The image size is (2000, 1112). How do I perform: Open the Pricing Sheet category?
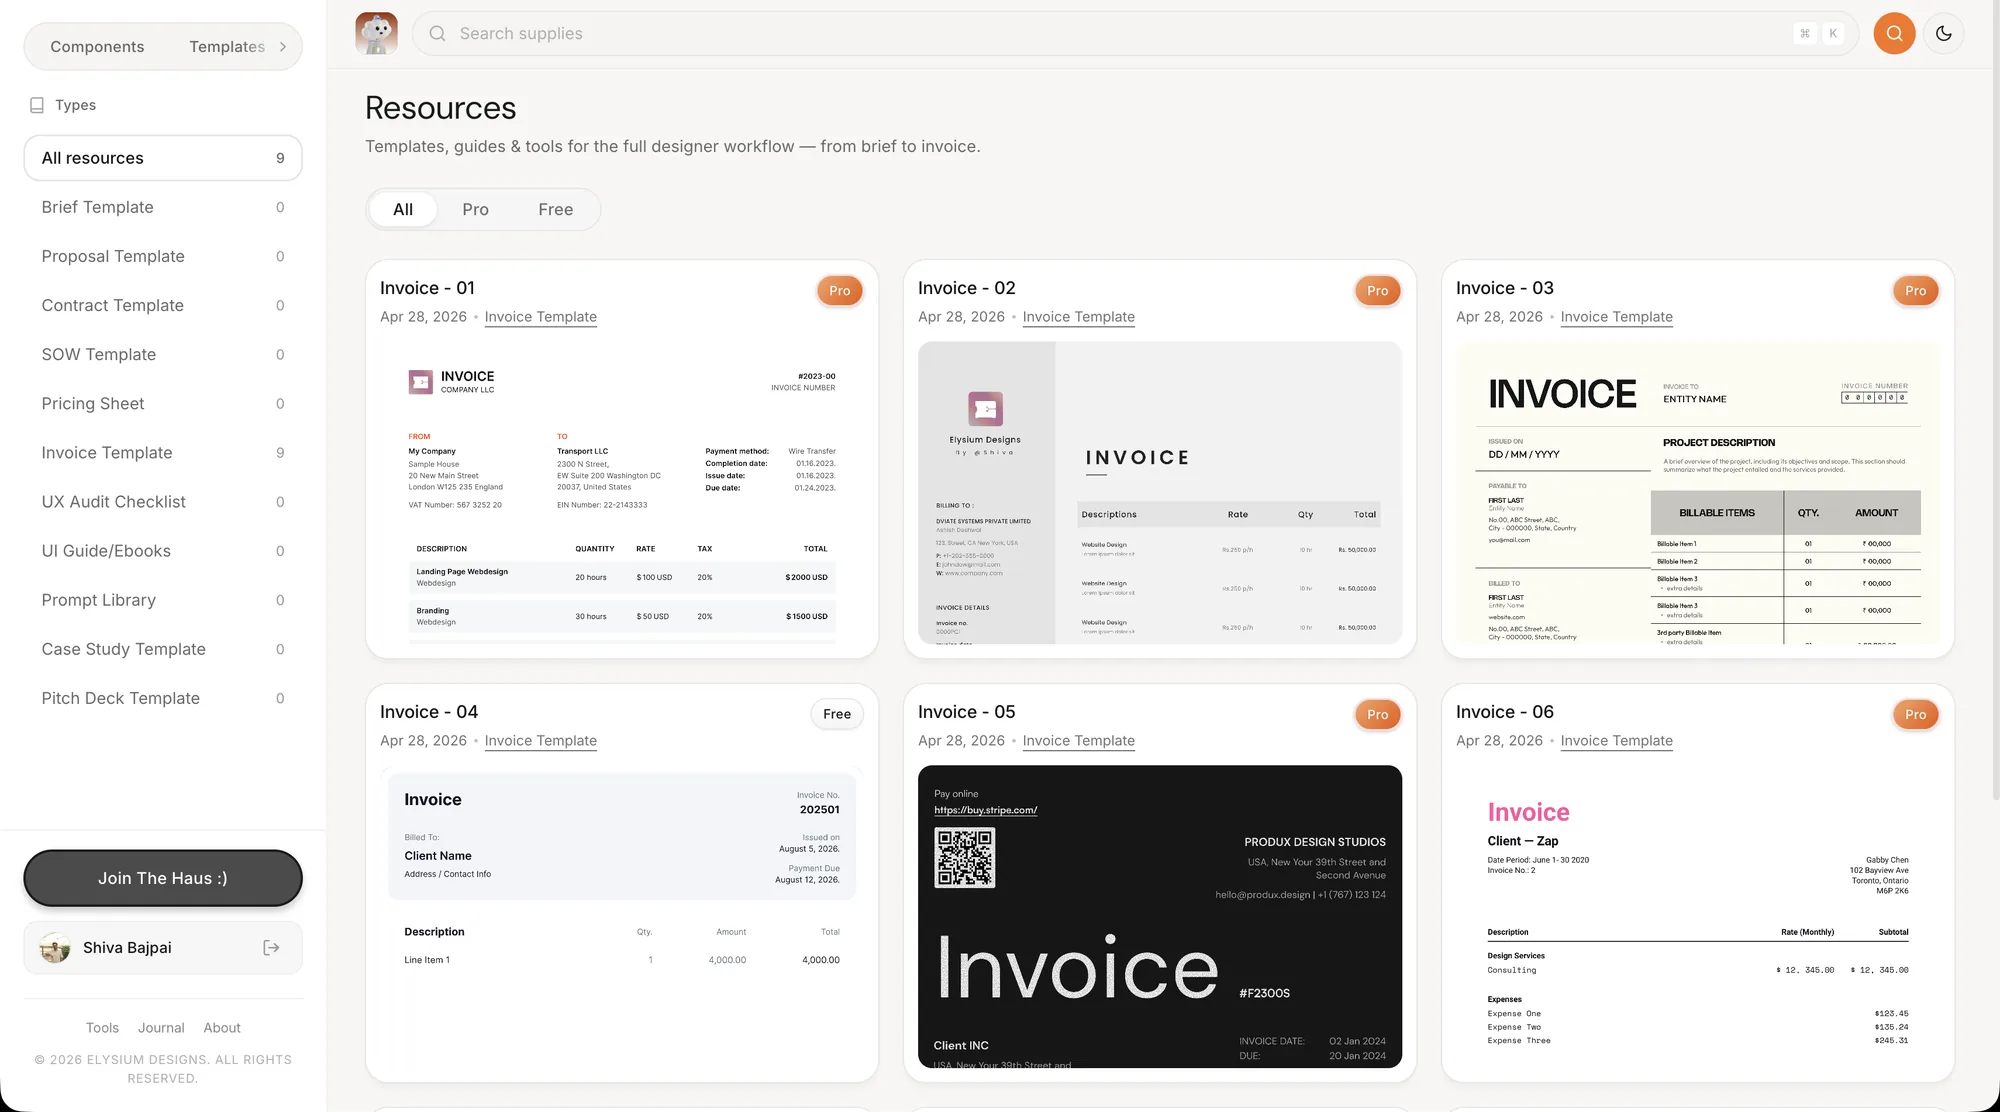tap(163, 403)
